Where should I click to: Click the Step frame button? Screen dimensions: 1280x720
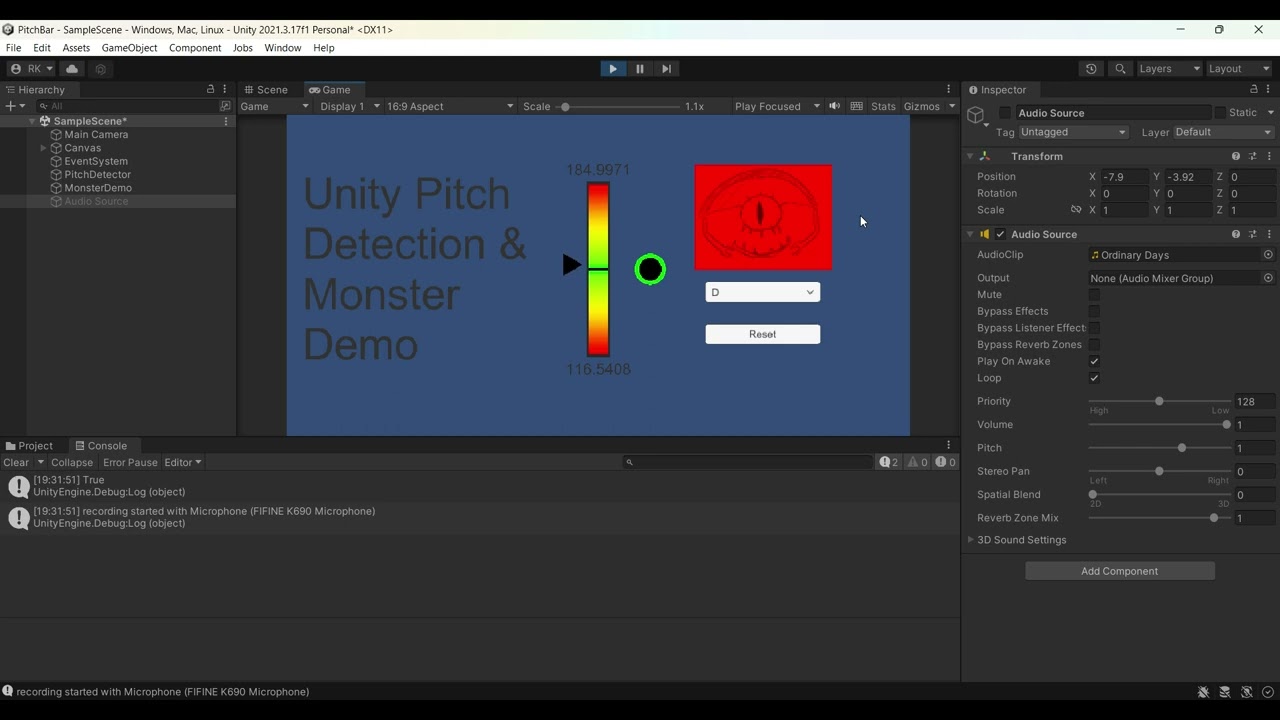point(667,69)
